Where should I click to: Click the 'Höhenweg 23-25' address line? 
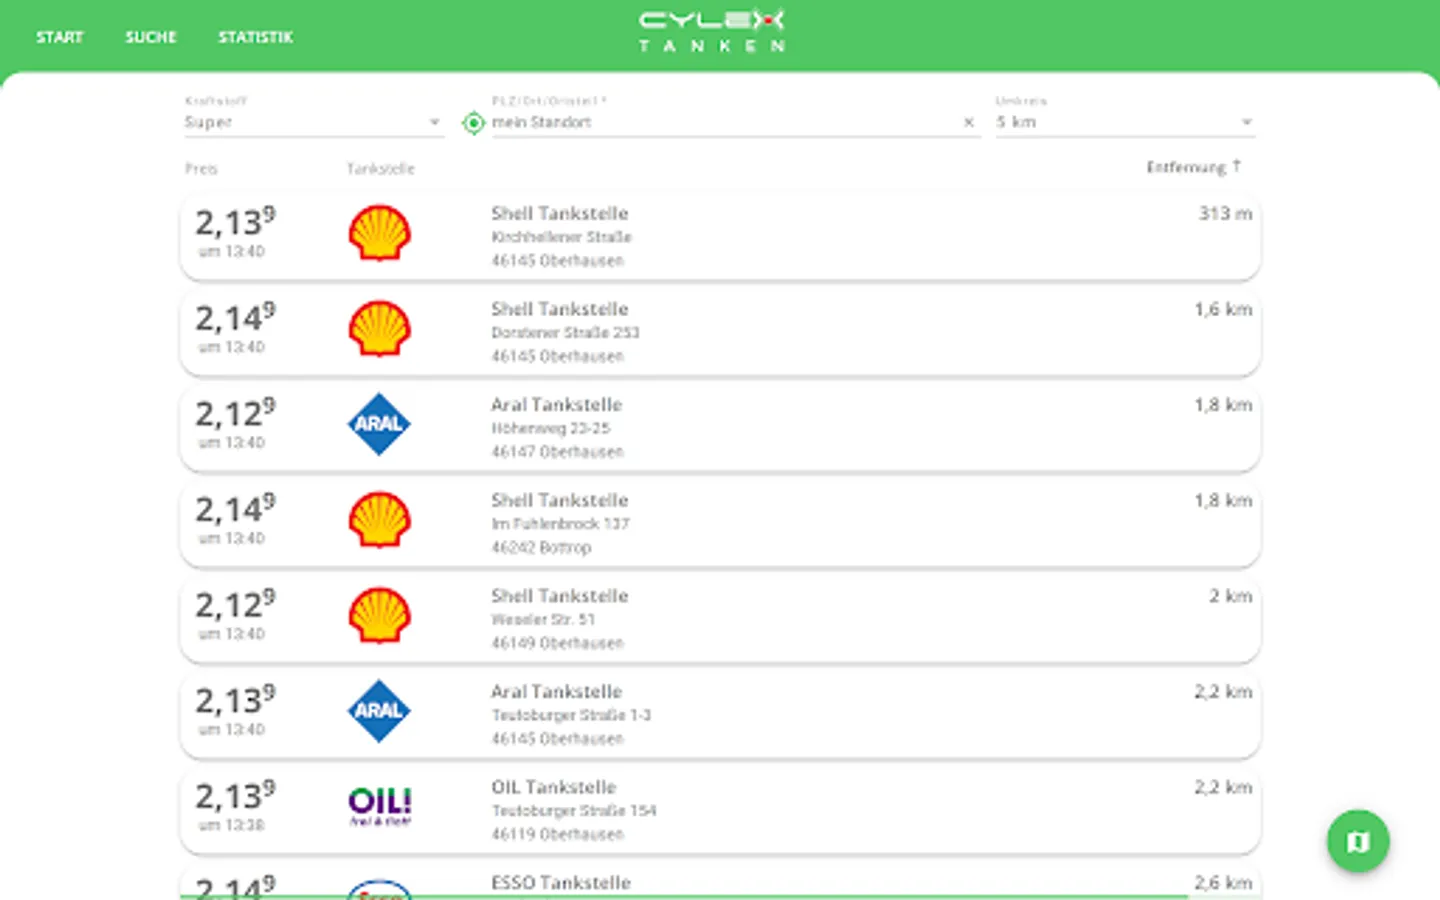[550, 428]
